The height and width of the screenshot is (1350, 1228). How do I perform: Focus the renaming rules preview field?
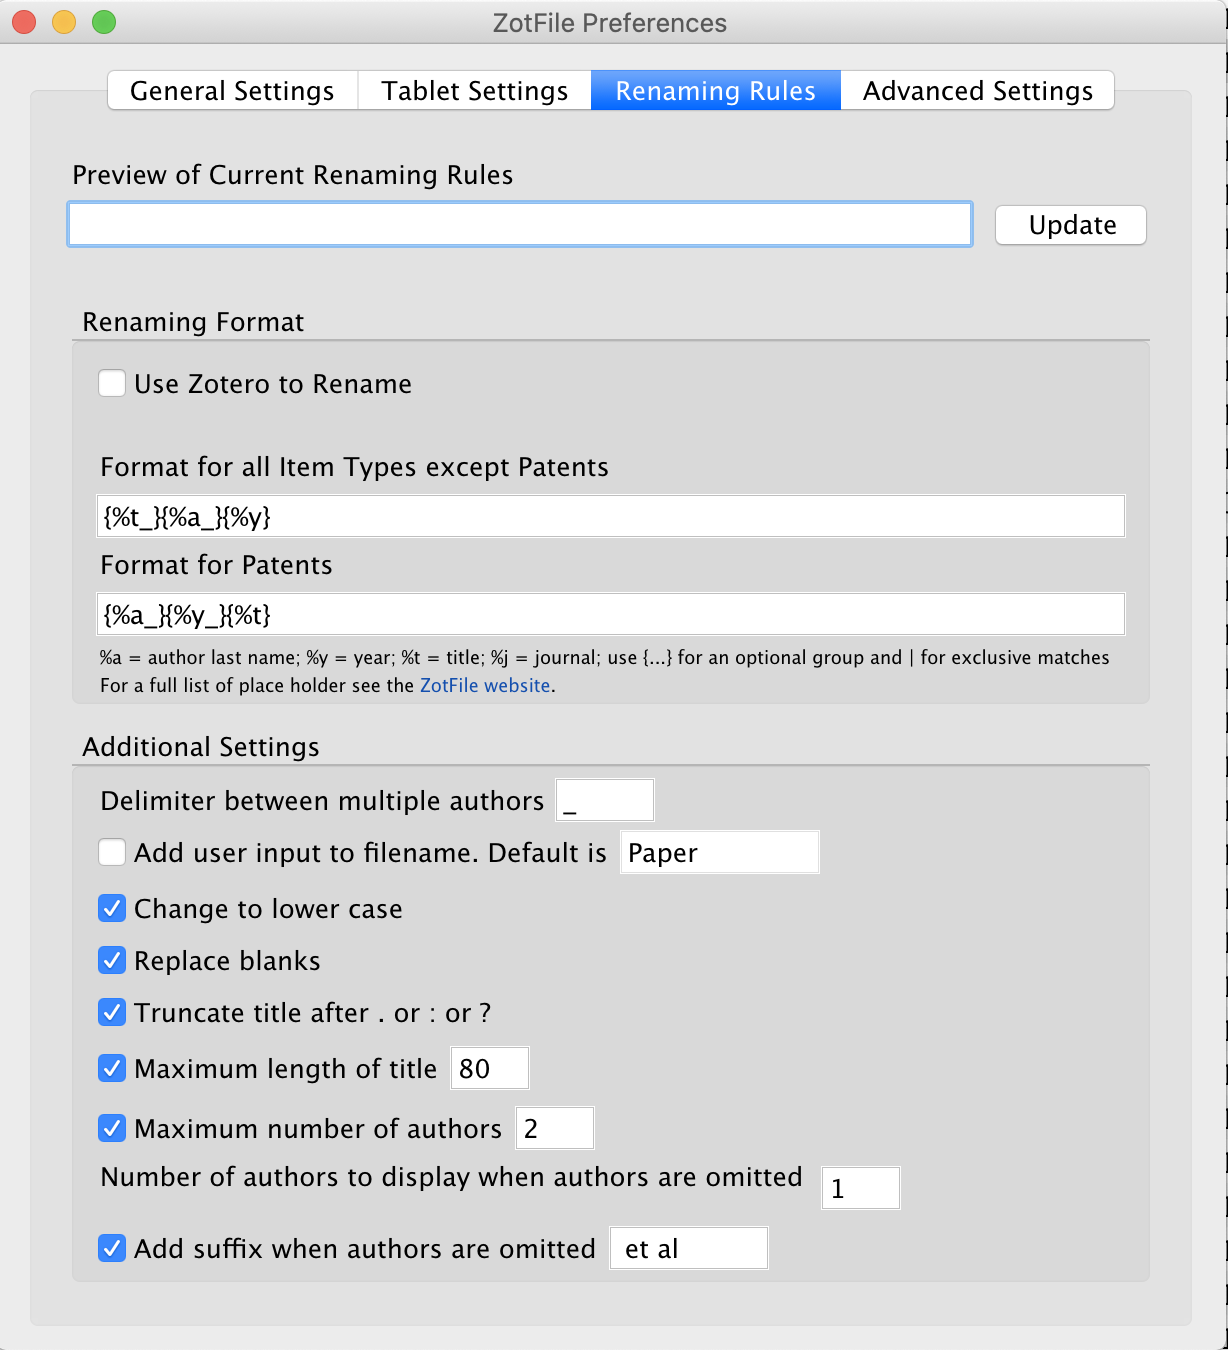click(x=520, y=224)
